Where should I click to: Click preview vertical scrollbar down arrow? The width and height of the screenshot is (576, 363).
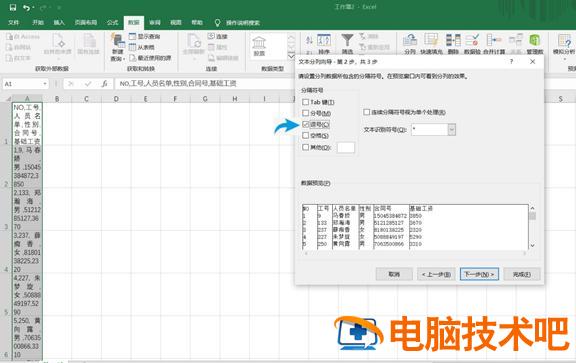(x=532, y=245)
